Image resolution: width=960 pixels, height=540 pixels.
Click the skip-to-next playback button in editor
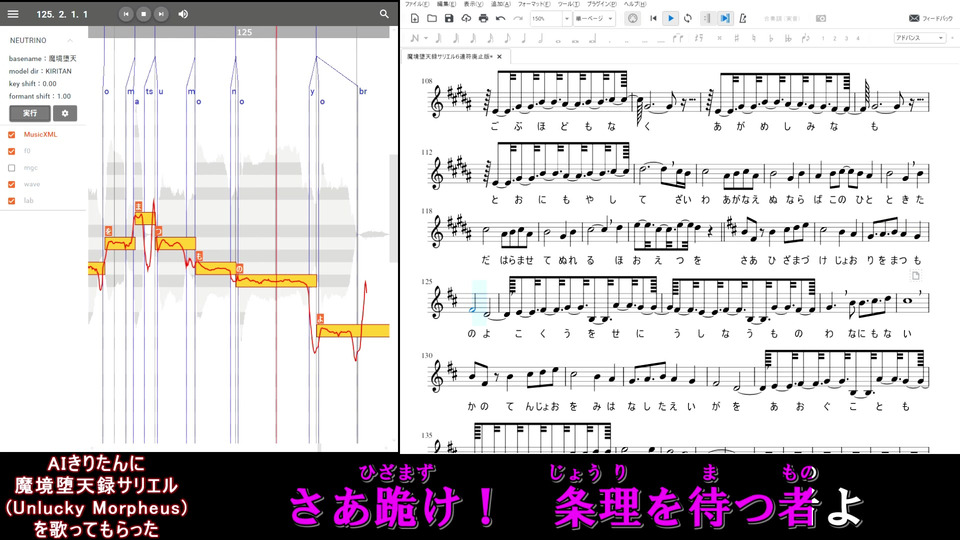coord(161,13)
